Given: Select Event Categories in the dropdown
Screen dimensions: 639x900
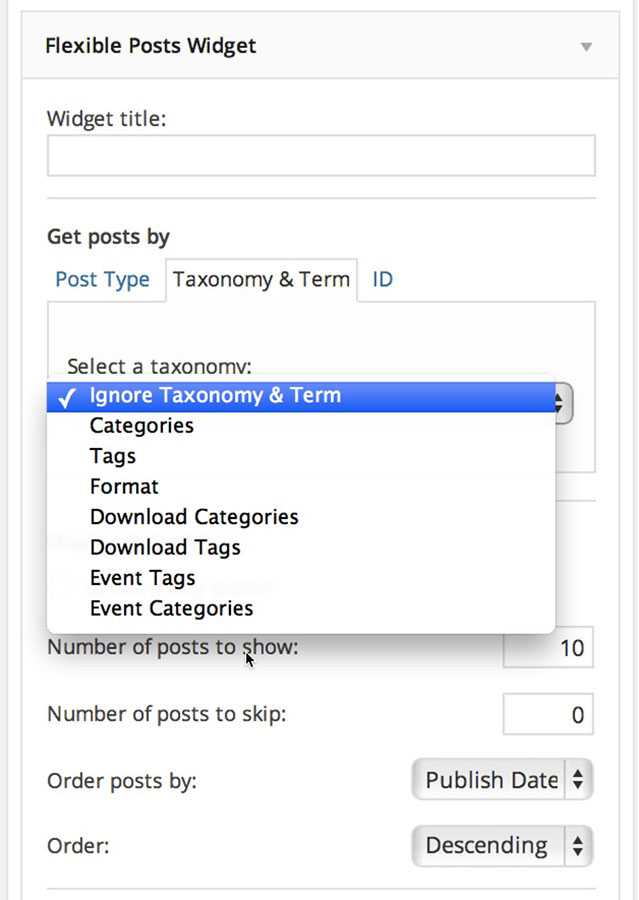Looking at the screenshot, I should (x=171, y=608).
